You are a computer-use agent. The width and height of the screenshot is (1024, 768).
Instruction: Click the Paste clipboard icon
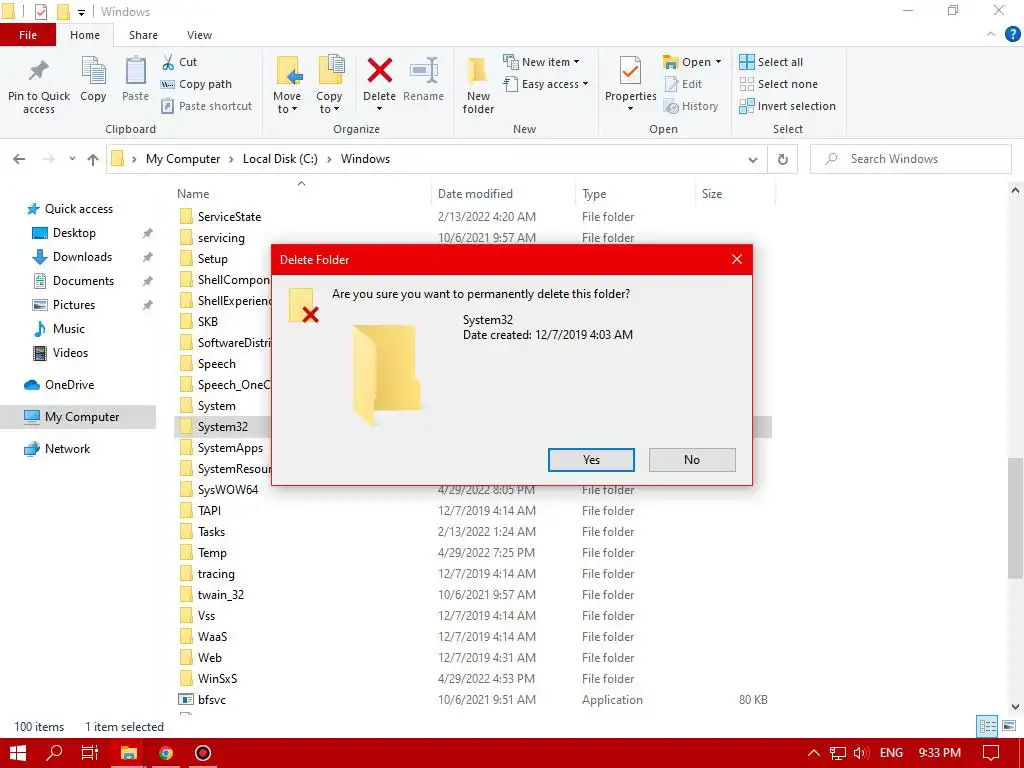(135, 71)
